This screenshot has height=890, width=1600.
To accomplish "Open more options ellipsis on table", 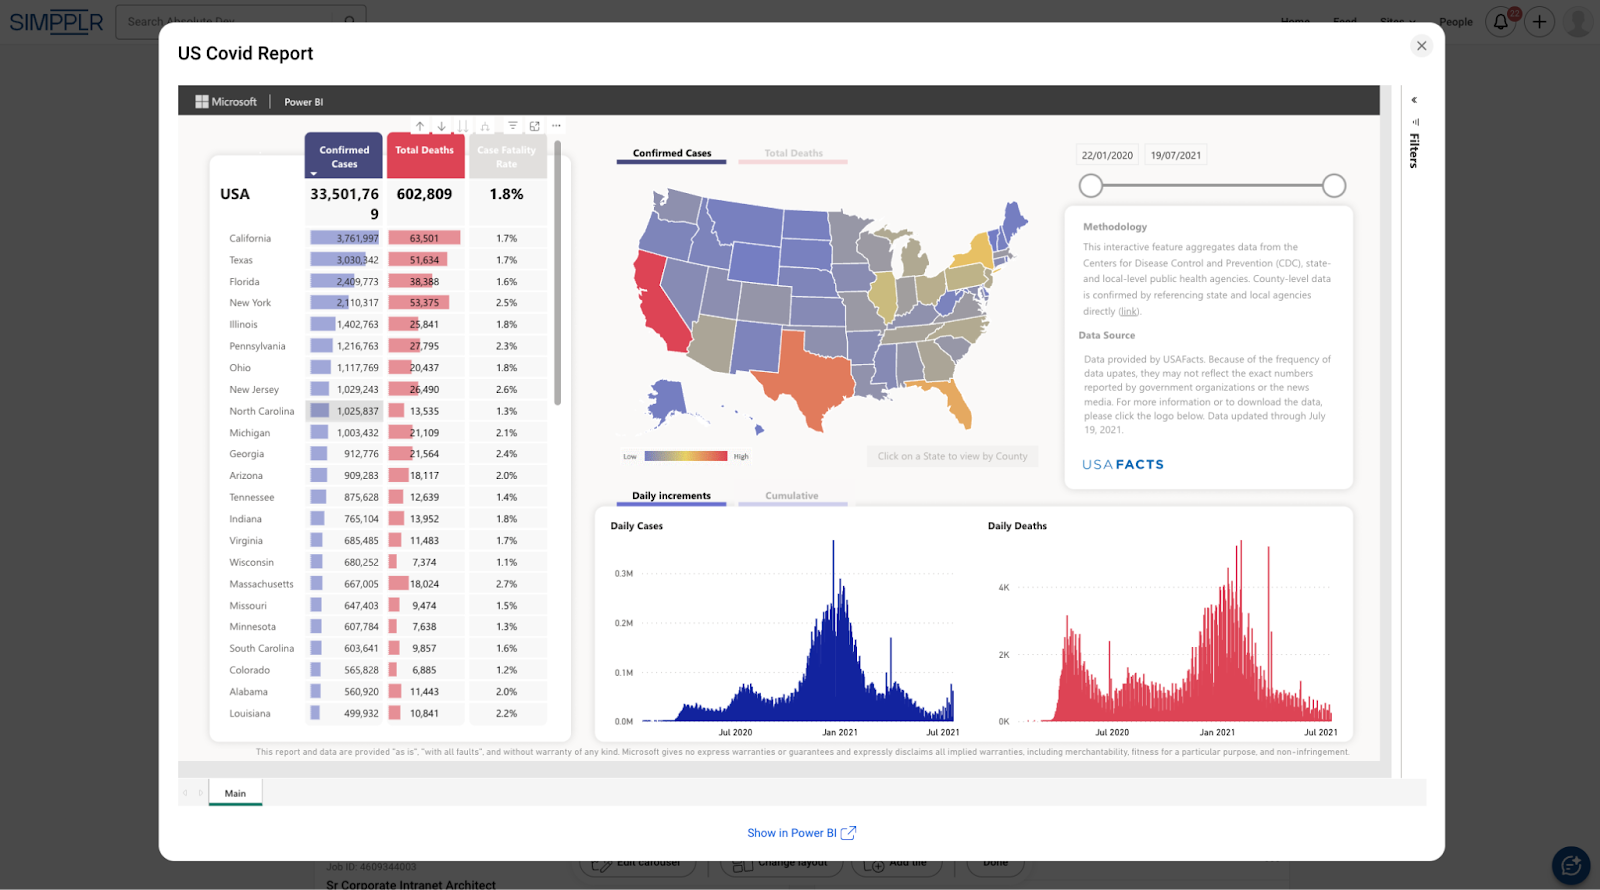I will click(557, 126).
